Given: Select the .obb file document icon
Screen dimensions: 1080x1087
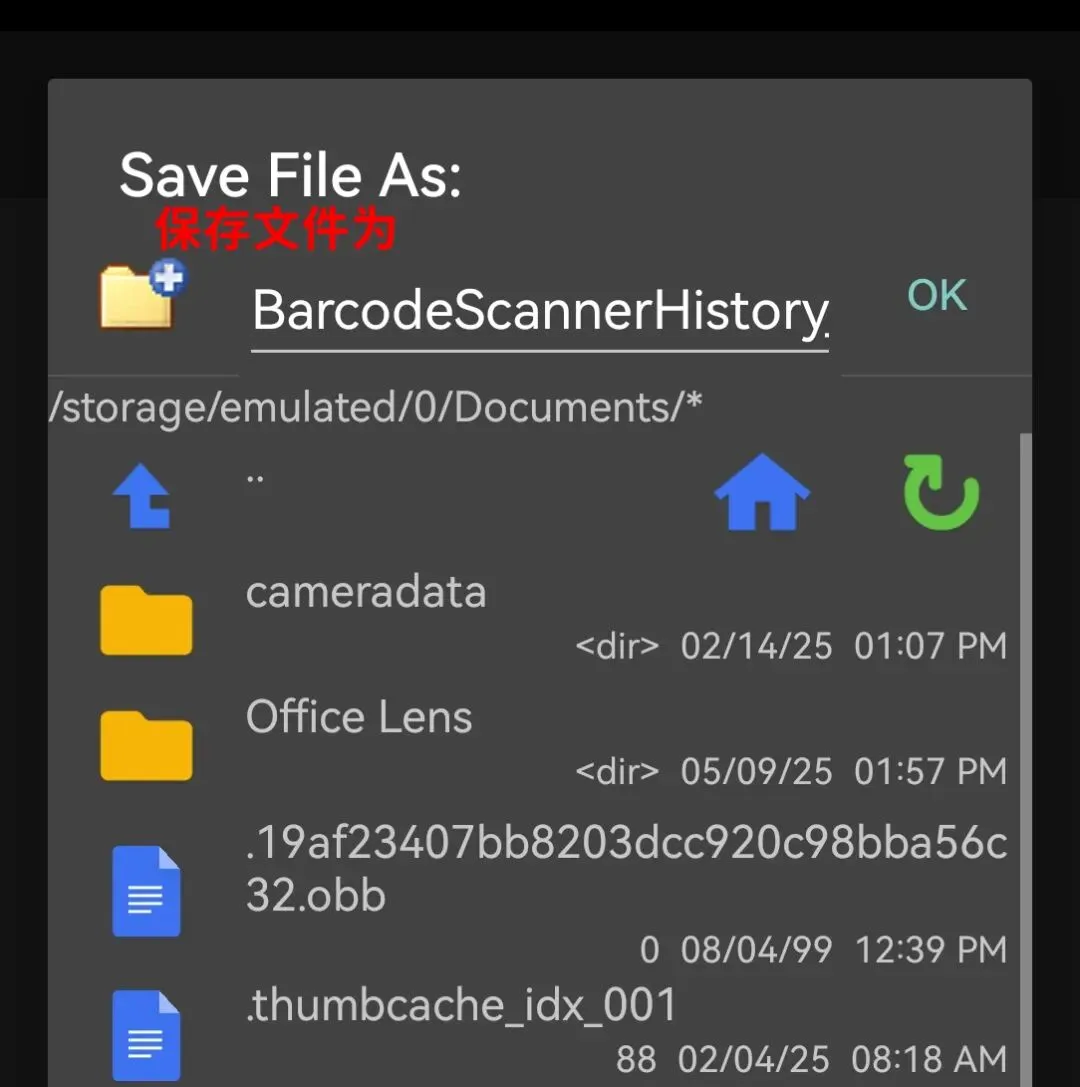Looking at the screenshot, I should coord(146,891).
